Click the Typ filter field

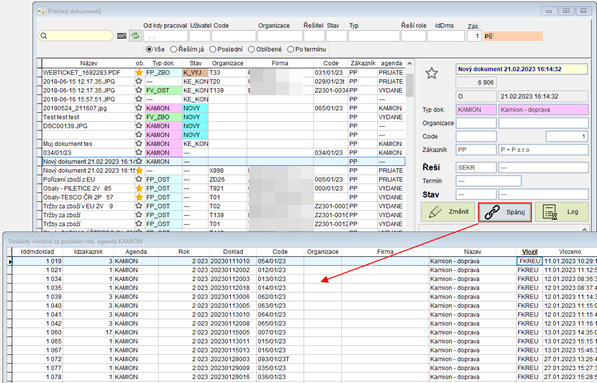click(374, 36)
